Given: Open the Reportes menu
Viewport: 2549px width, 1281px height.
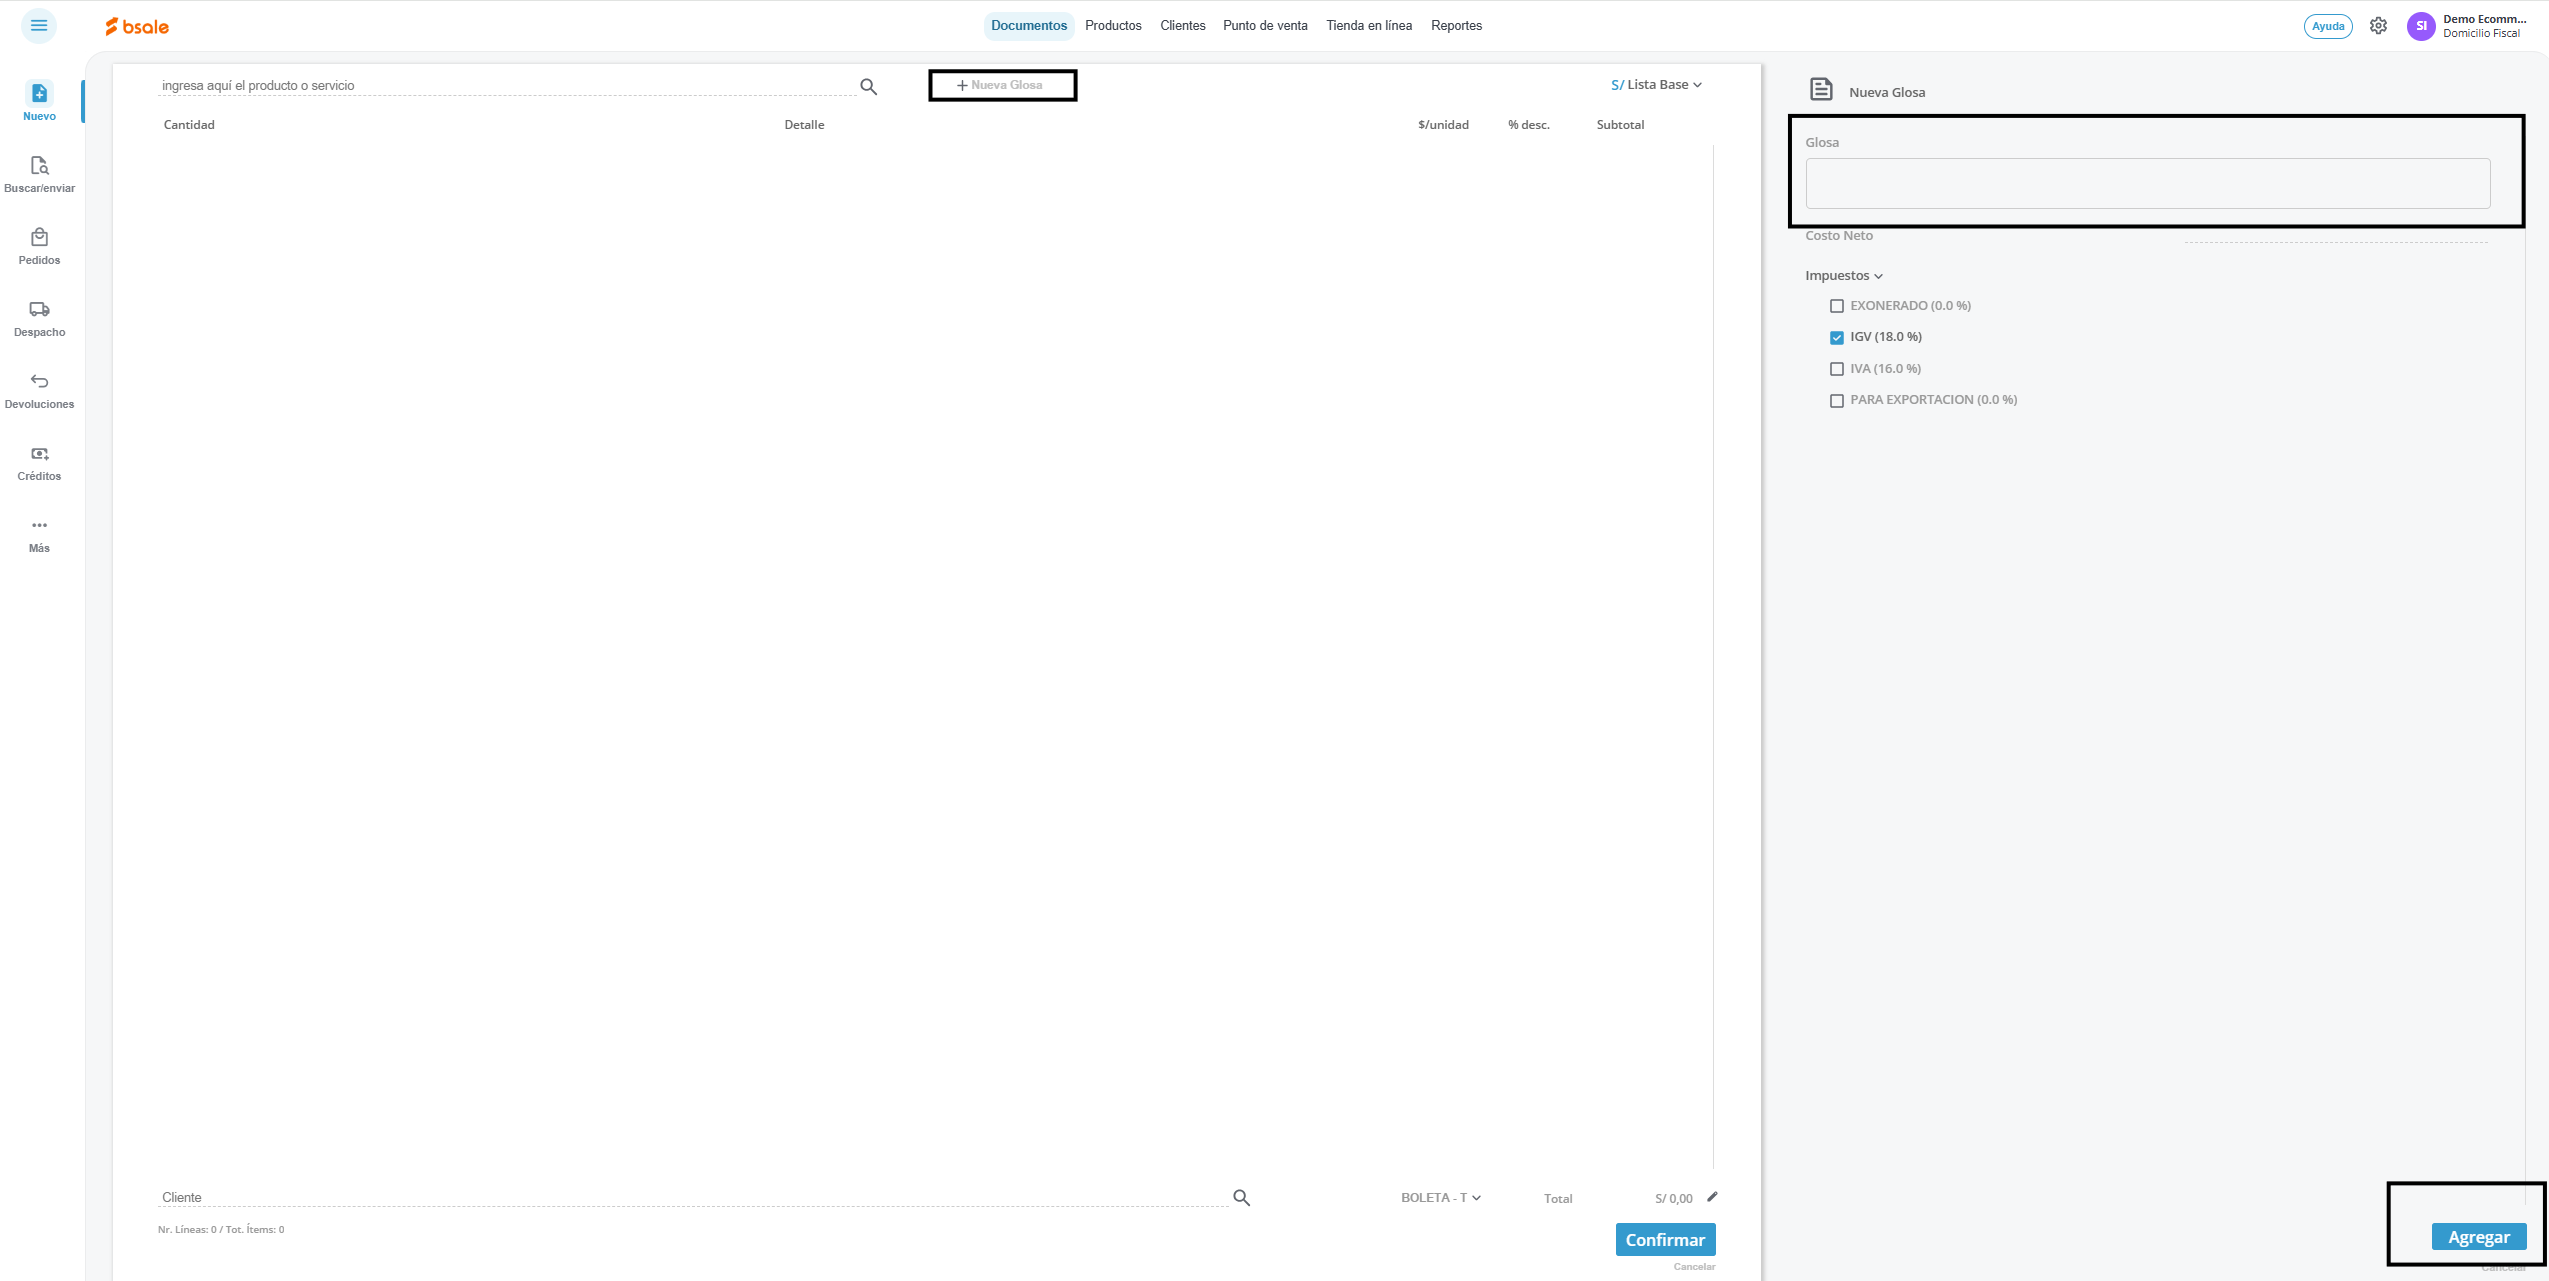Looking at the screenshot, I should [1455, 26].
